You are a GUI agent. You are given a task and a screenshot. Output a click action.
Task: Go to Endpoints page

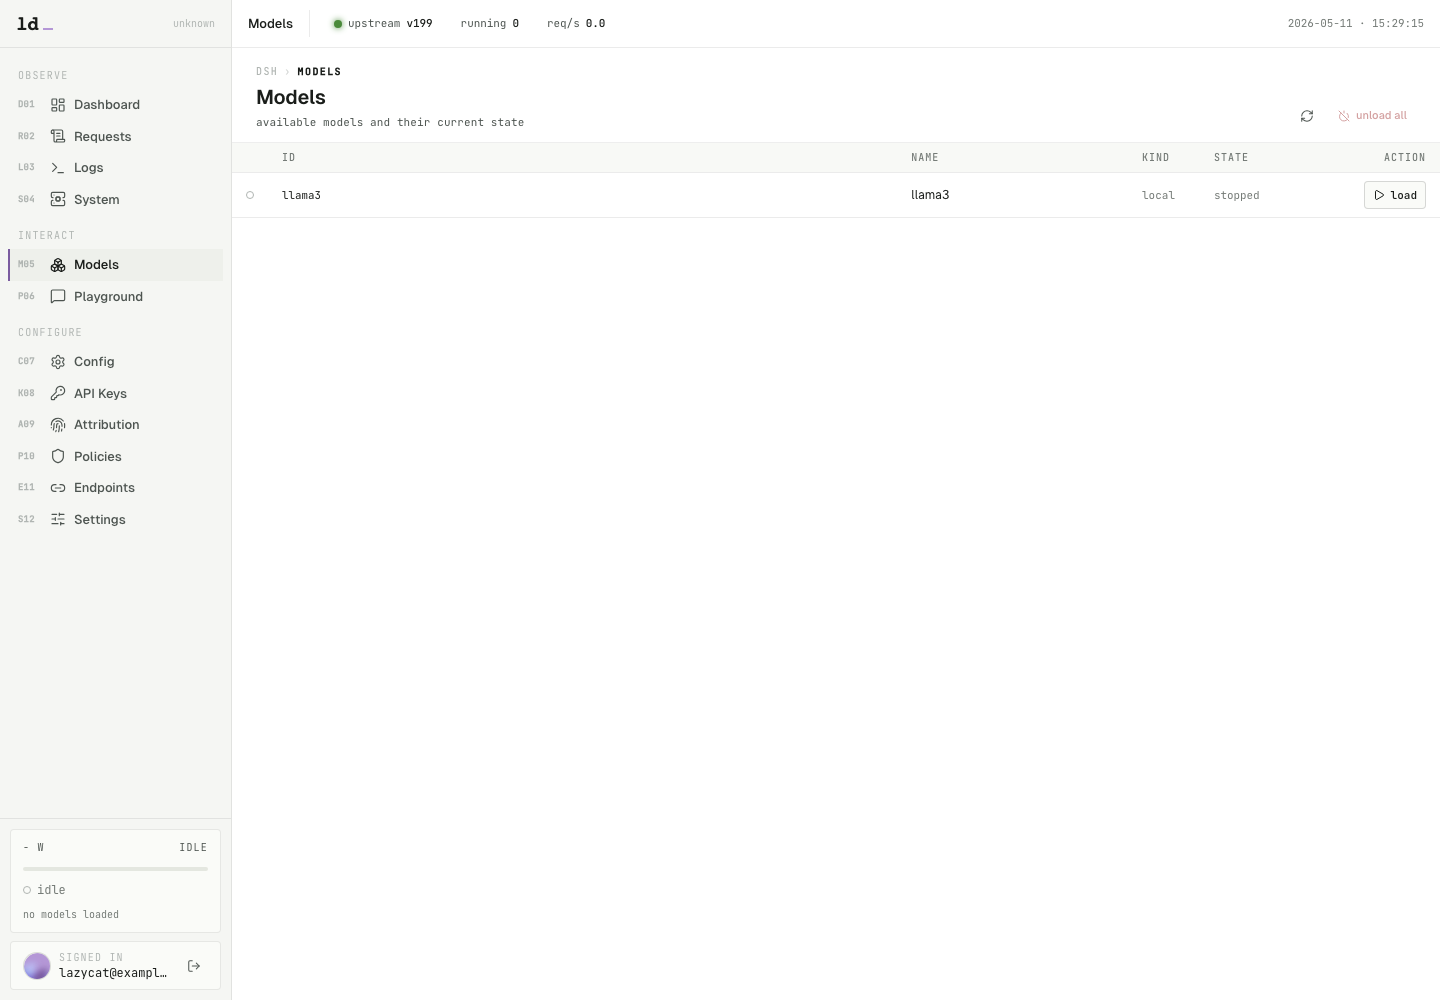116,488
